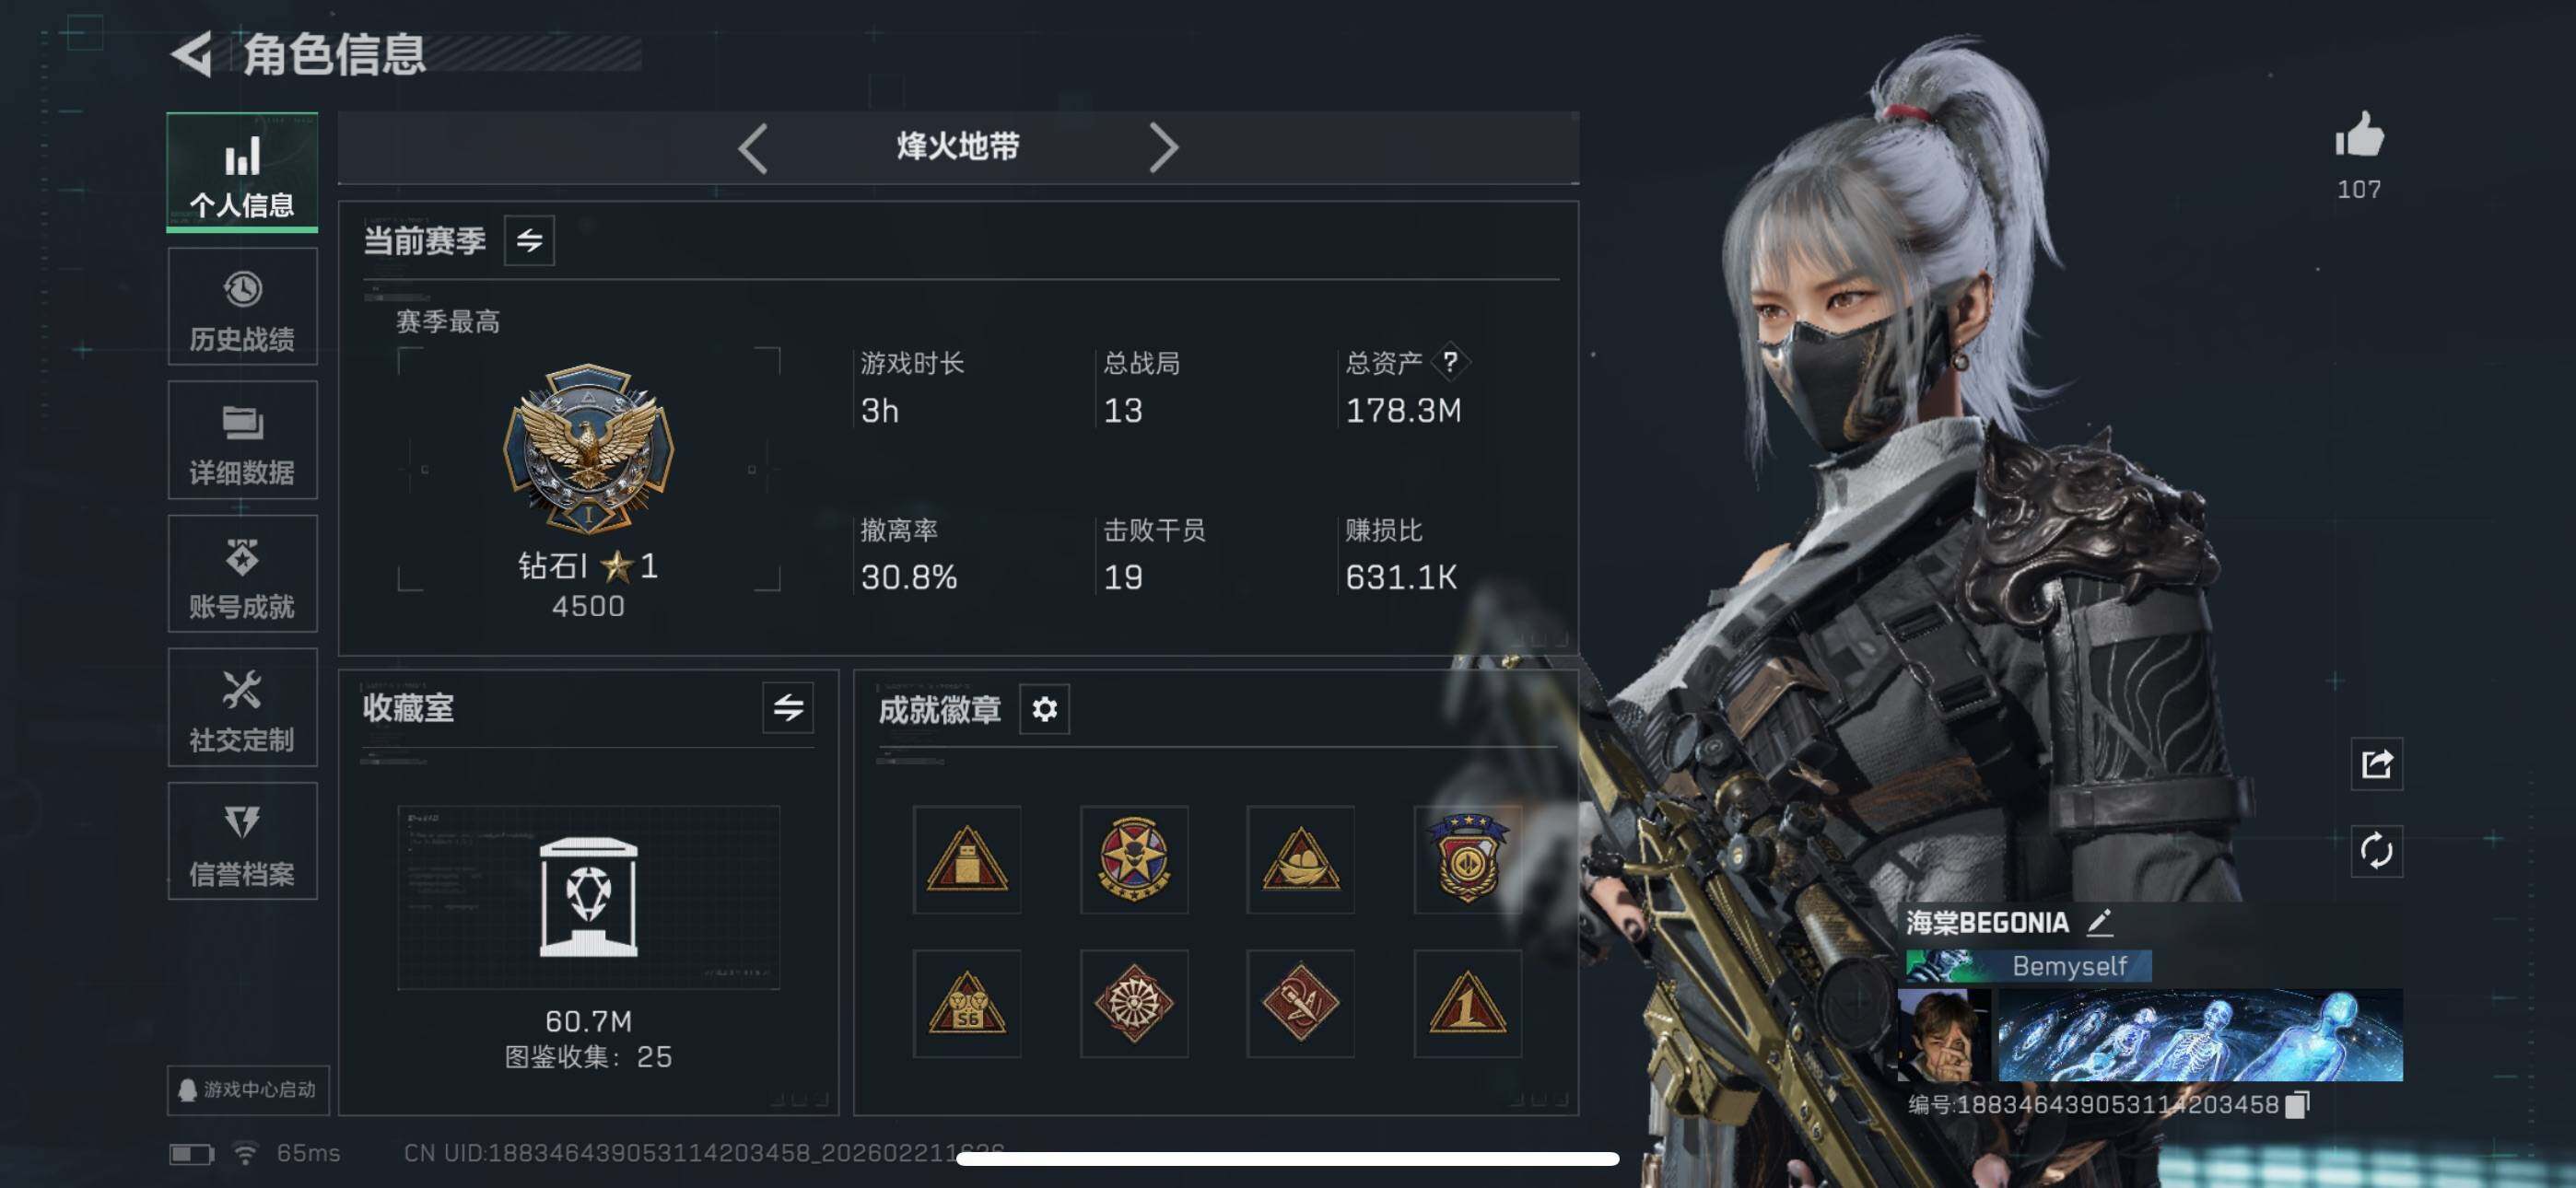Image resolution: width=2576 pixels, height=1188 pixels.
Task: Open the 详细数据 tab
Action: click(242, 440)
